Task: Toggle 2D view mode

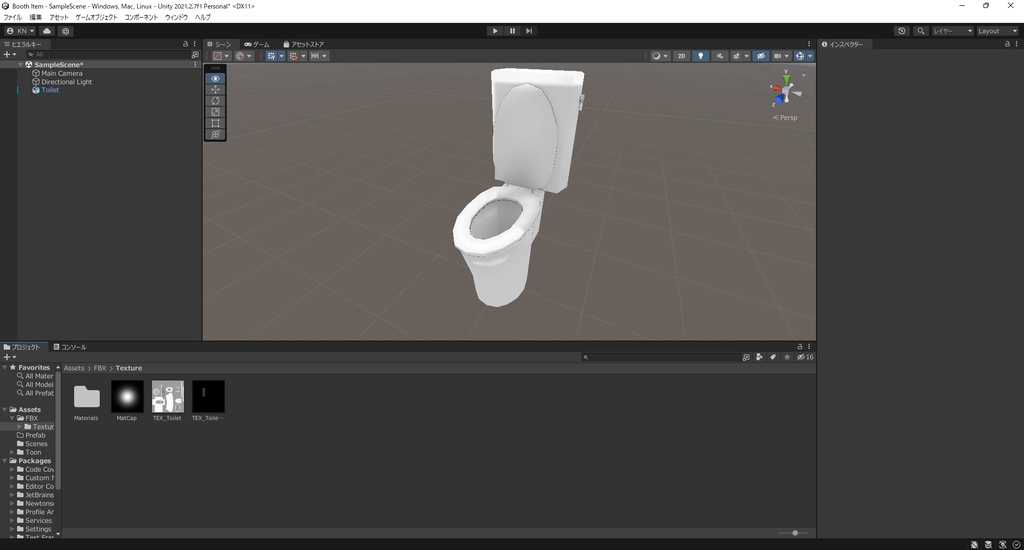Action: coord(682,56)
